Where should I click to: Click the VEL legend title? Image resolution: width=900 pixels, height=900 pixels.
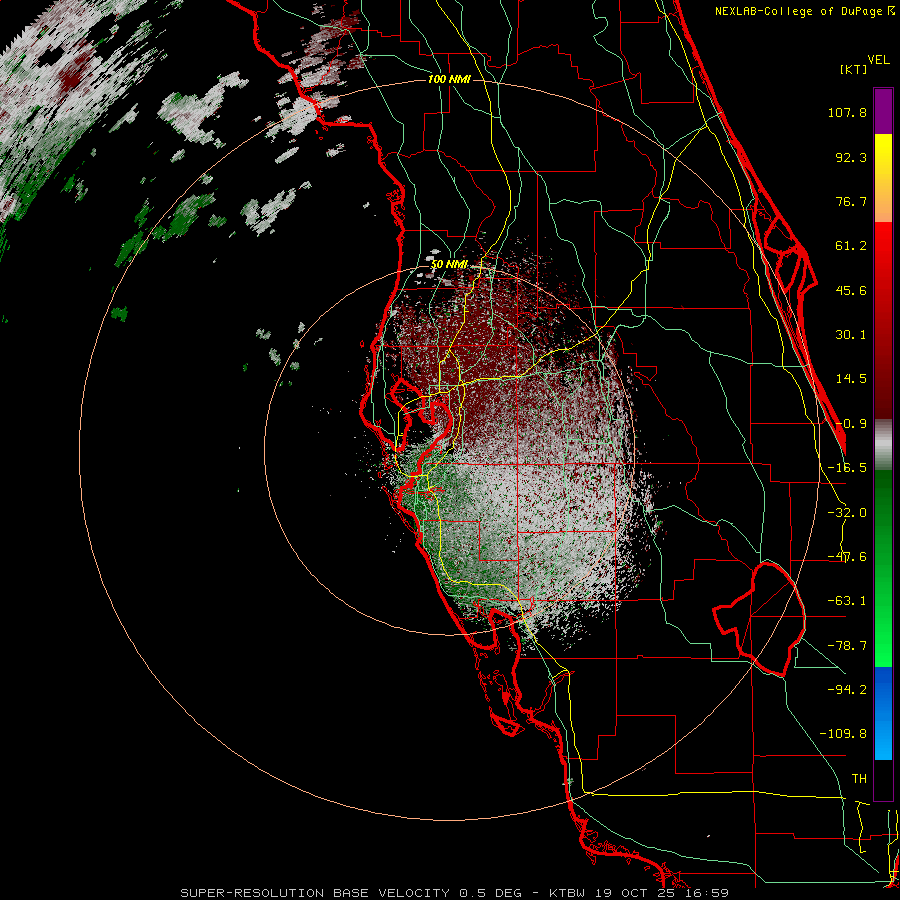[x=878, y=60]
